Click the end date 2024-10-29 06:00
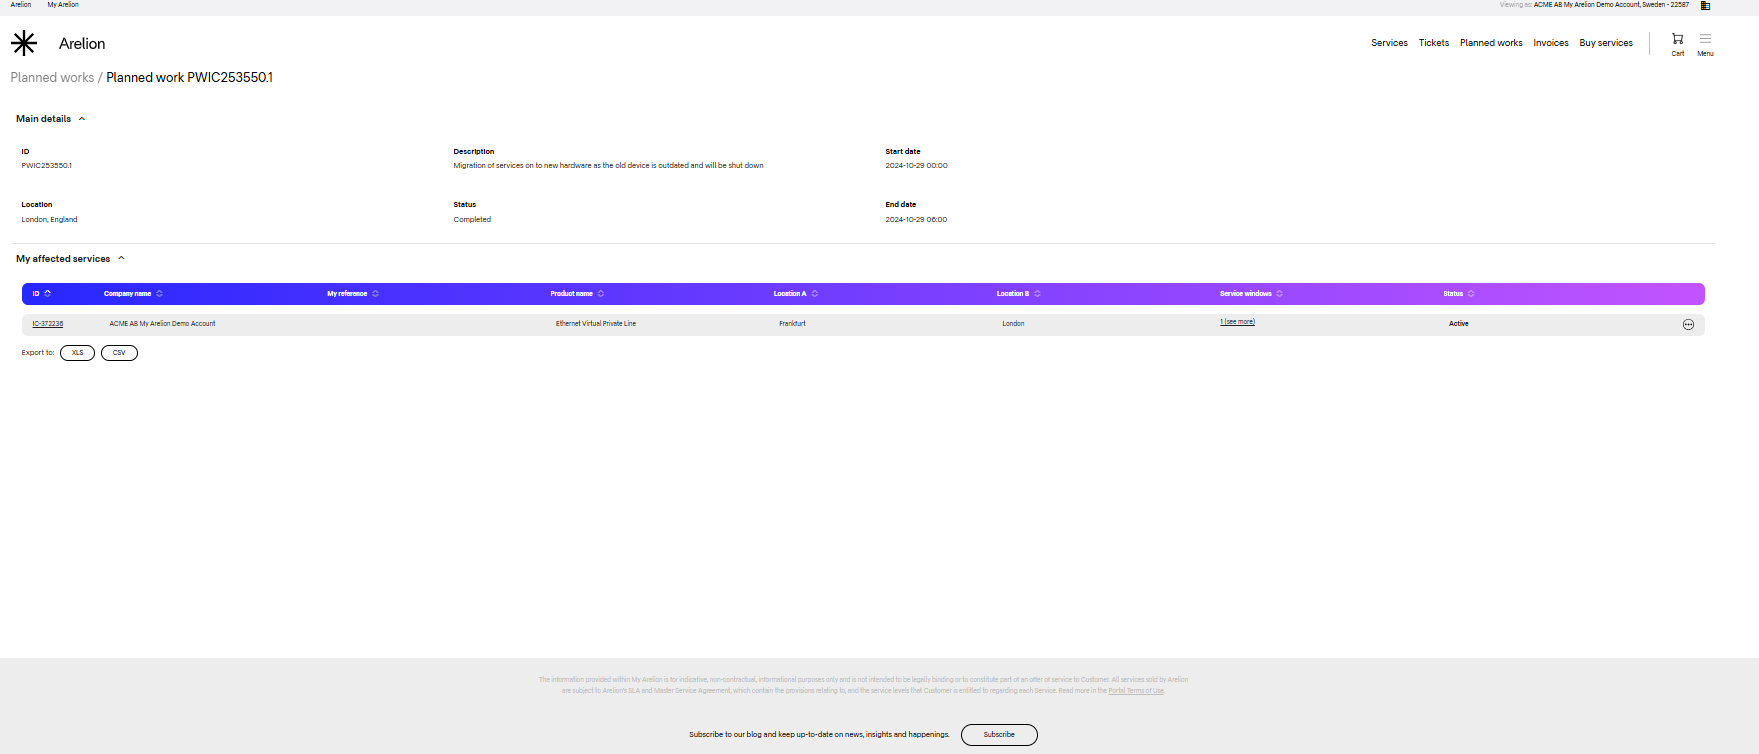The height and width of the screenshot is (754, 1759). pyautogui.click(x=916, y=220)
